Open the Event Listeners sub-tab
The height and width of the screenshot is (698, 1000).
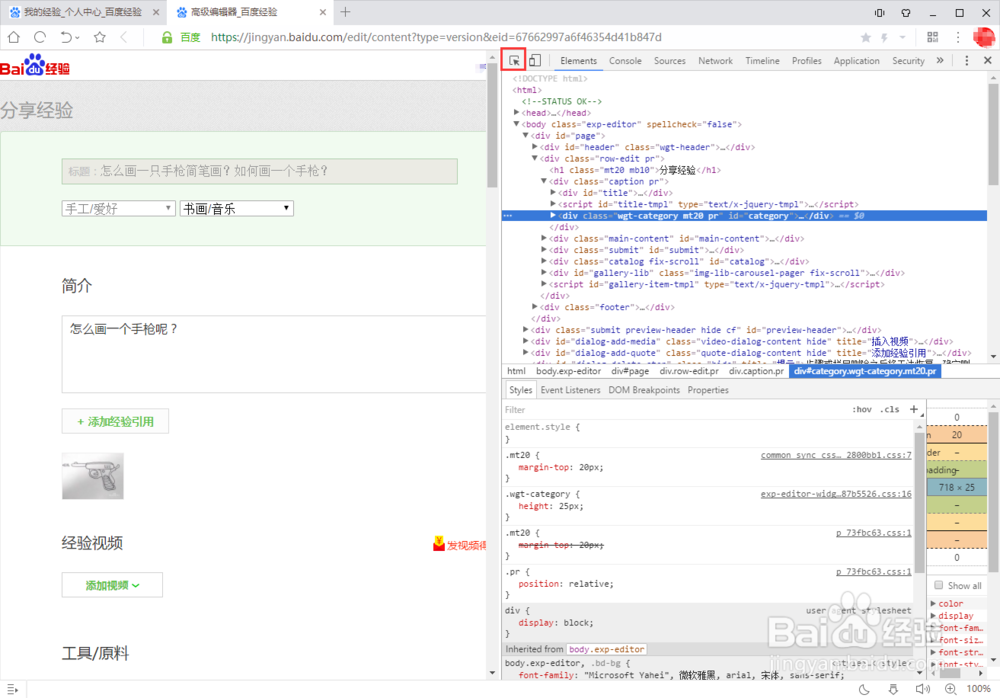[x=570, y=390]
